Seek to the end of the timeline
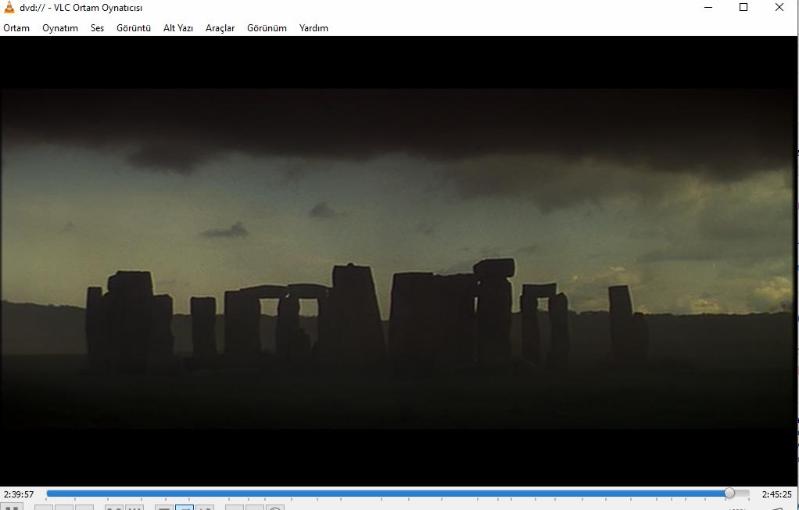Viewport: 799px width, 510px height. coord(746,493)
